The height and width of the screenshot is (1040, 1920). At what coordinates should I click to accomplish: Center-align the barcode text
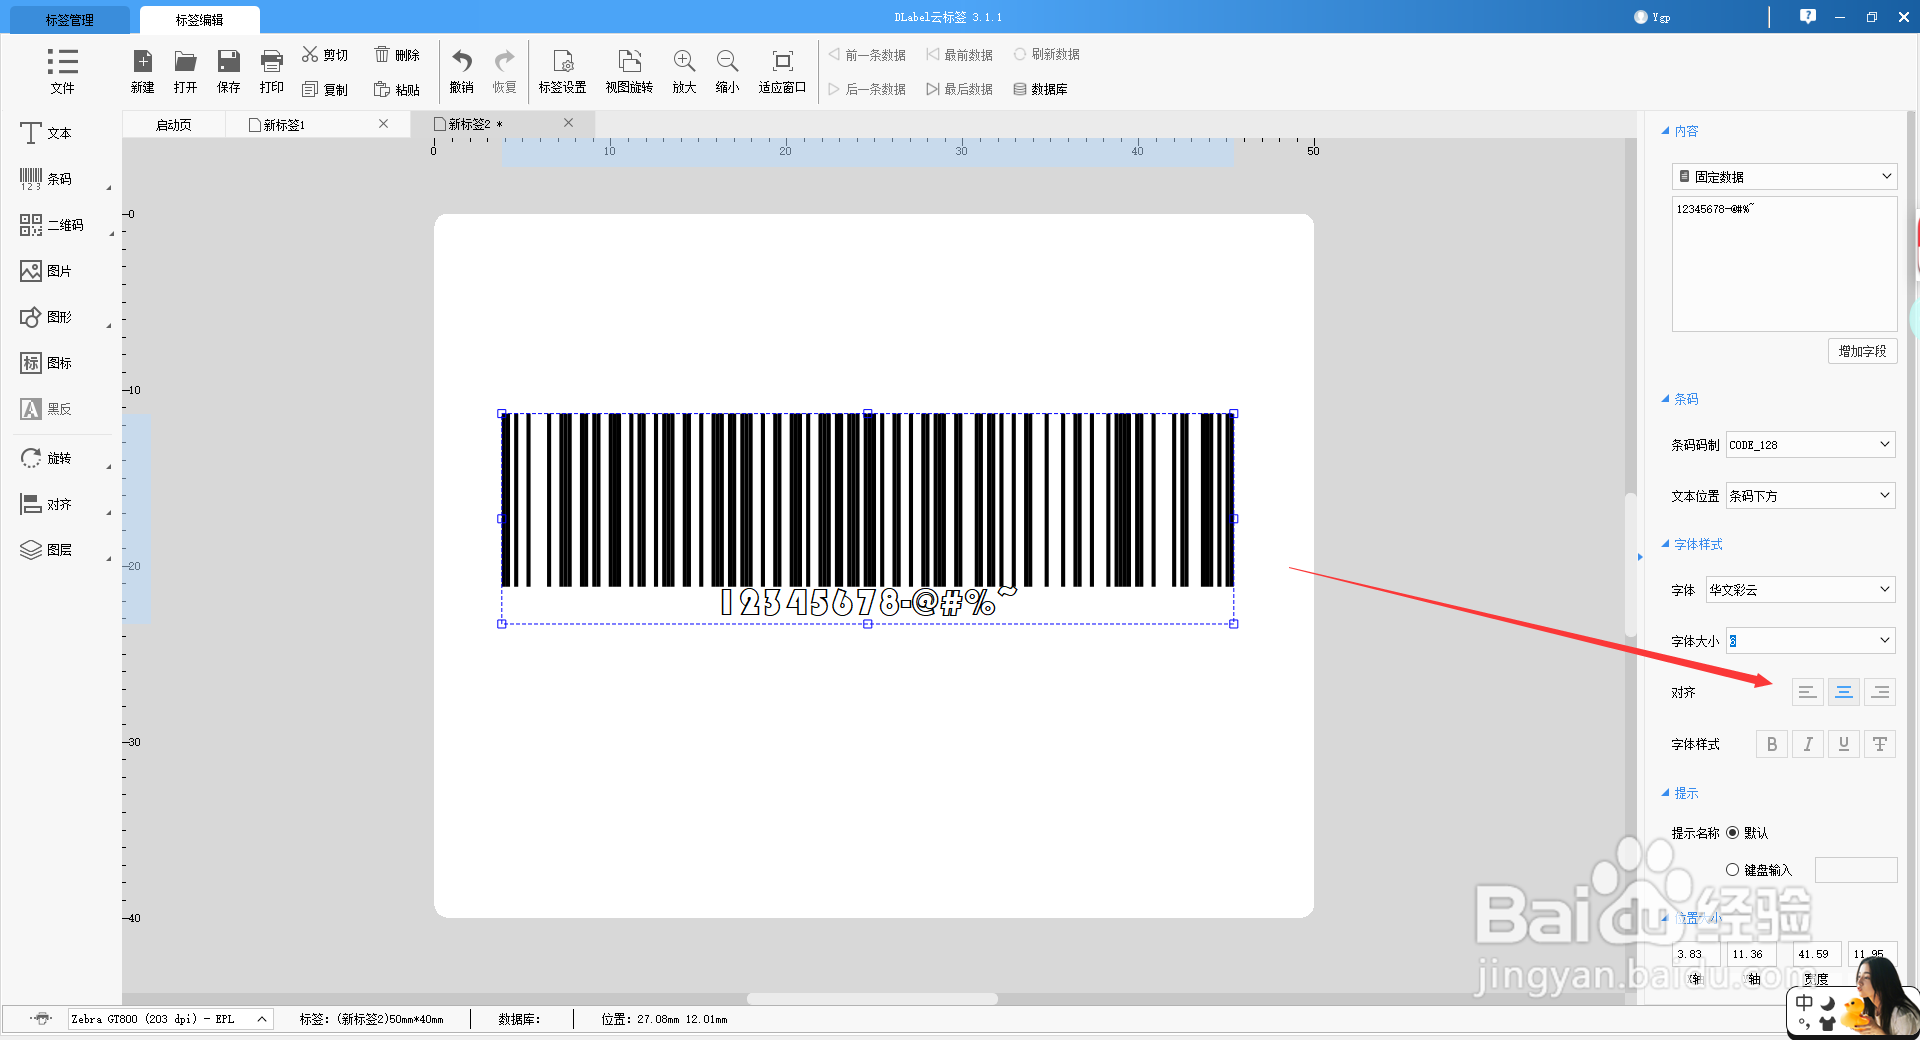click(x=1843, y=692)
